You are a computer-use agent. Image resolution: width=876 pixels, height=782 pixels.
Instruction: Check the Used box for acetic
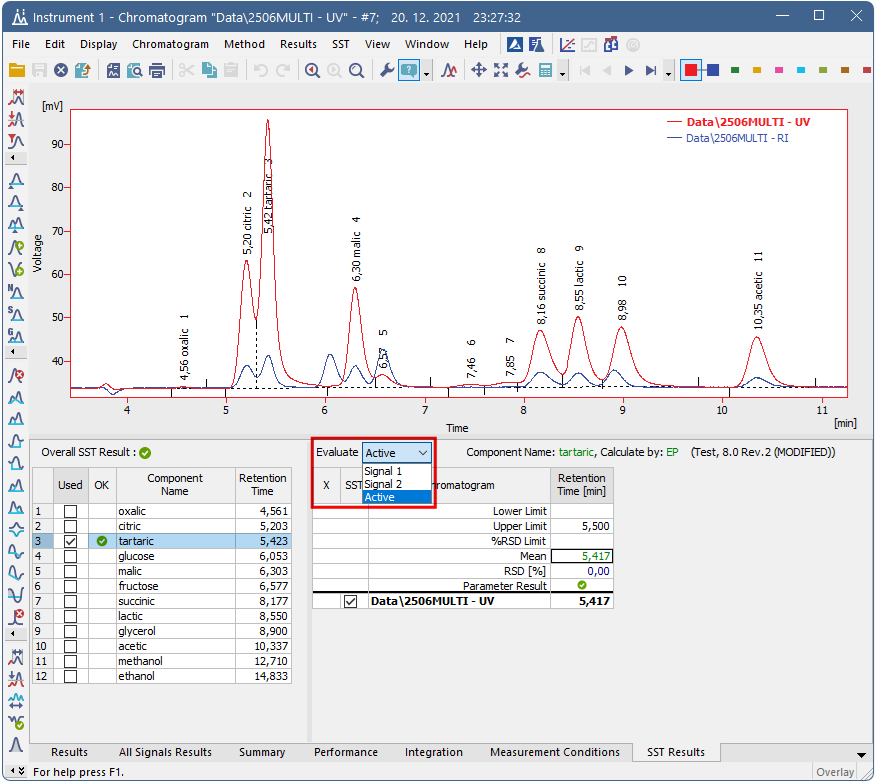[x=70, y=646]
